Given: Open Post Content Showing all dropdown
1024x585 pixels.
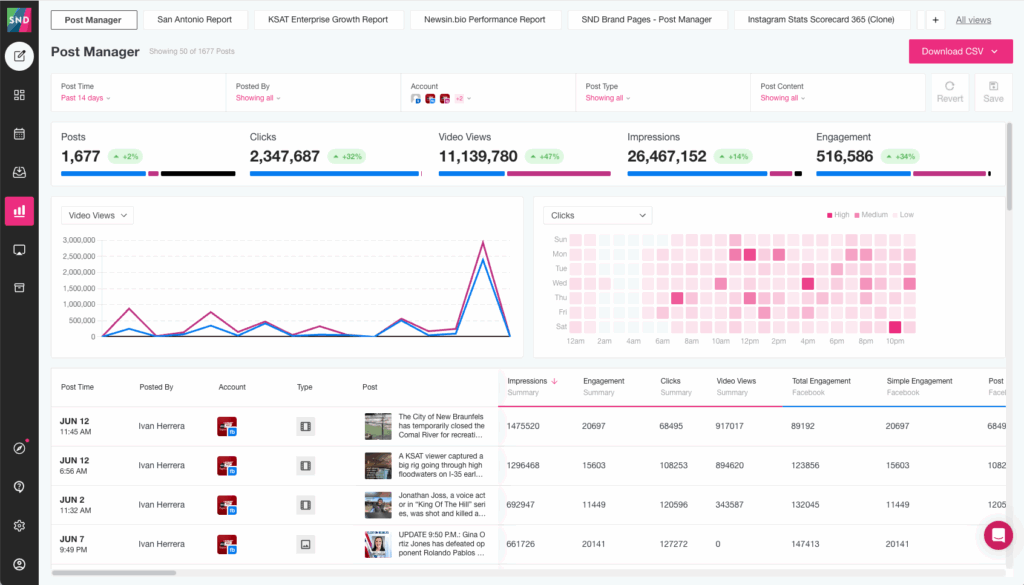Looking at the screenshot, I should click(782, 98).
